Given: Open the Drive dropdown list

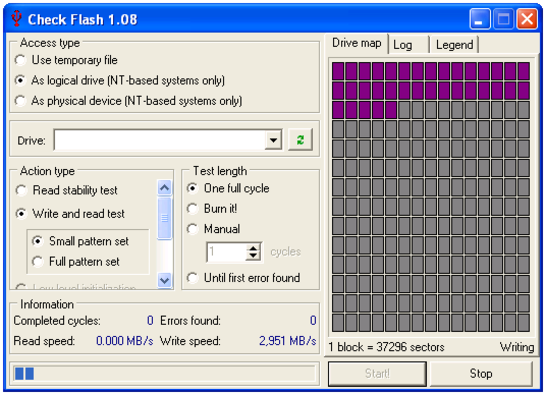Looking at the screenshot, I should [x=273, y=140].
